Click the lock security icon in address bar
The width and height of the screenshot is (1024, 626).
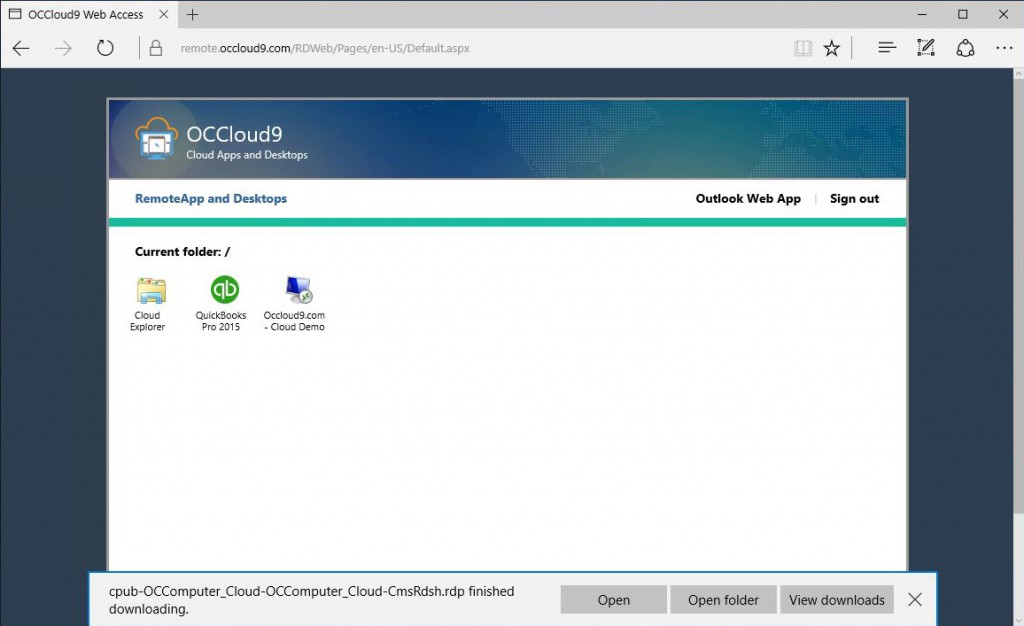point(155,48)
